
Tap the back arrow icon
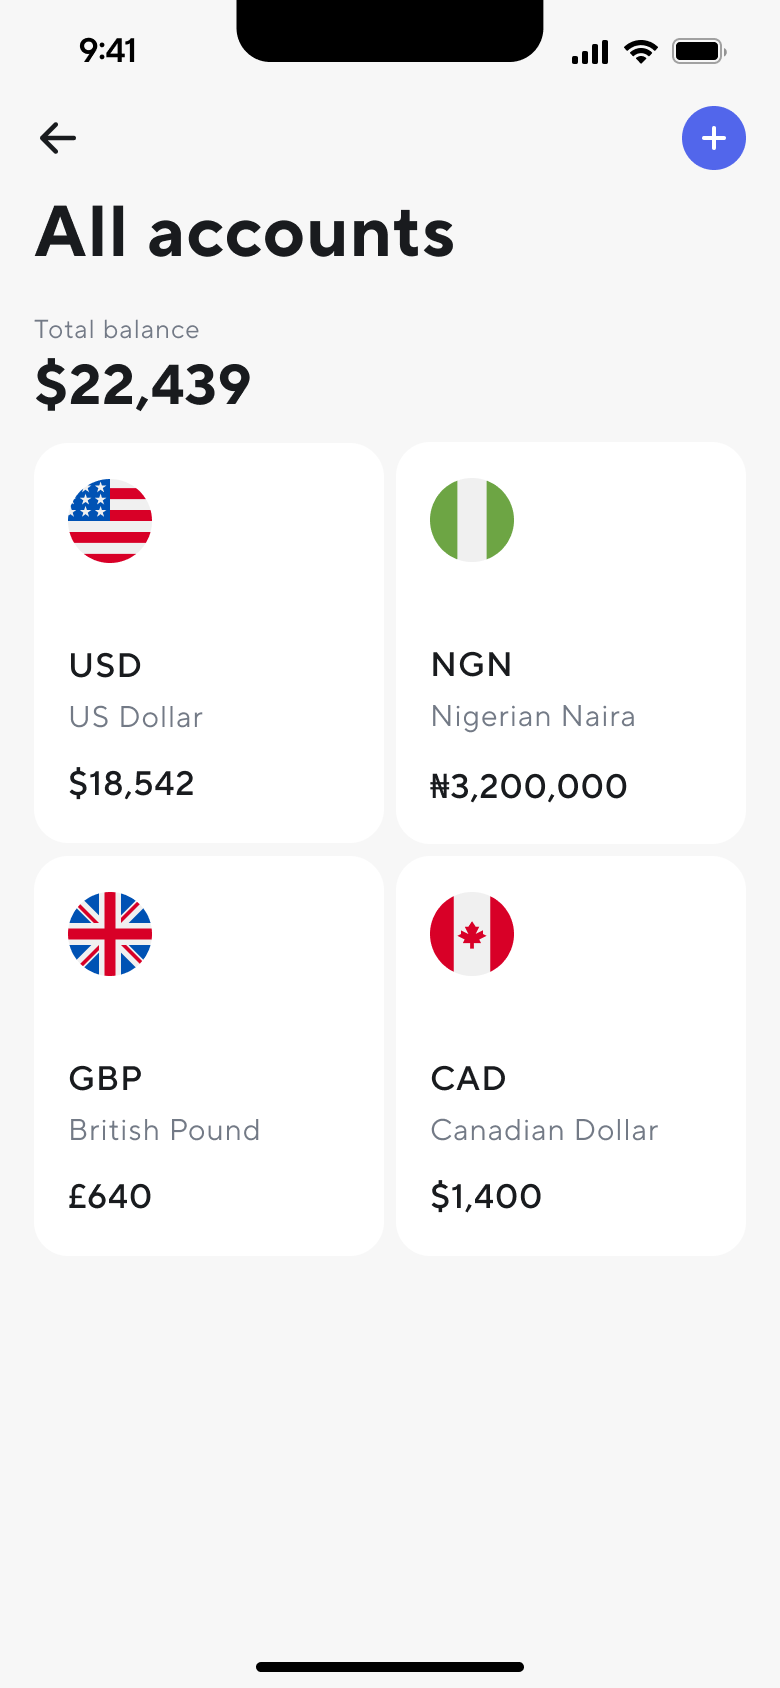pyautogui.click(x=58, y=138)
